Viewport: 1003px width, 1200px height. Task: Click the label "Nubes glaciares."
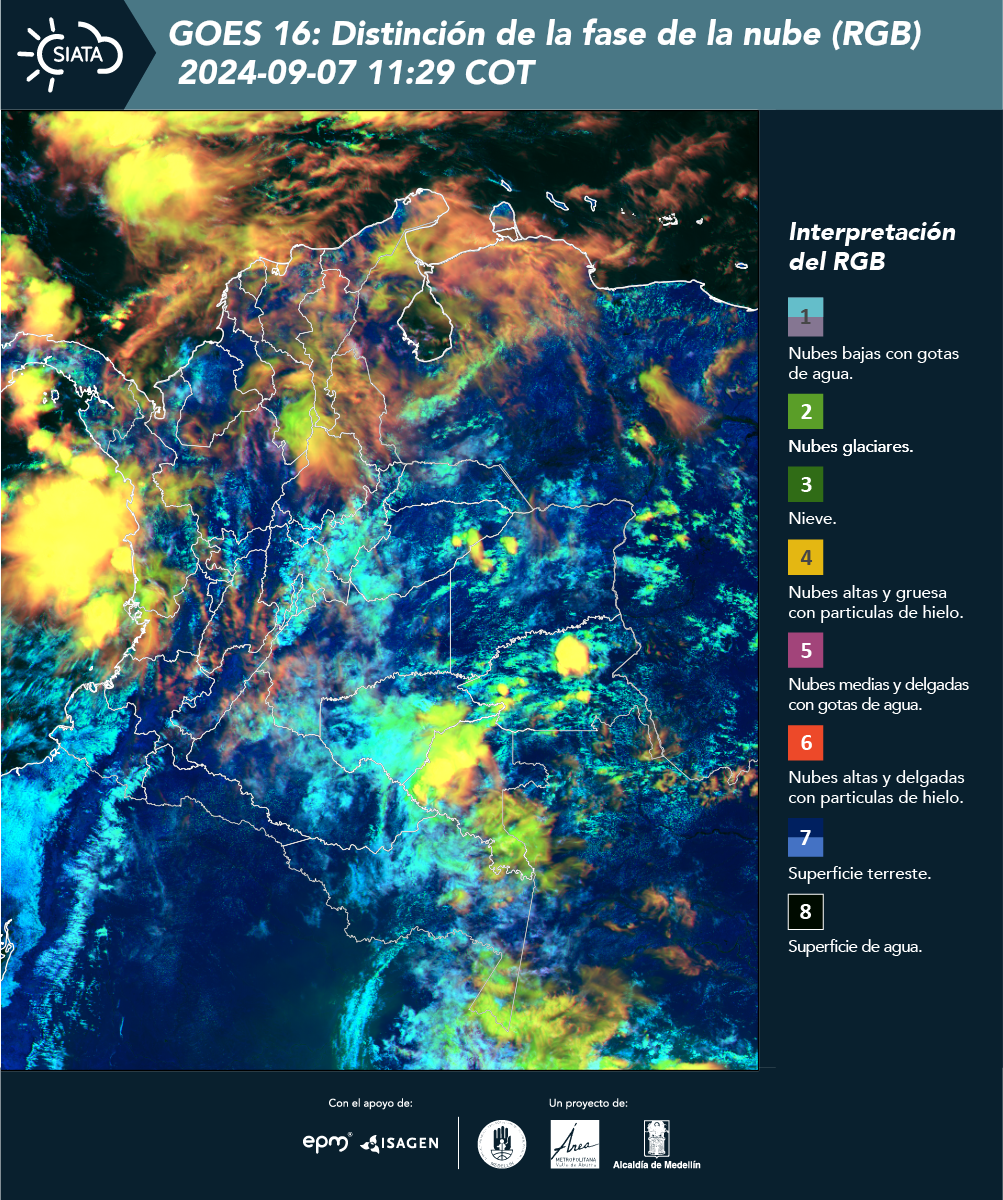pos(850,447)
